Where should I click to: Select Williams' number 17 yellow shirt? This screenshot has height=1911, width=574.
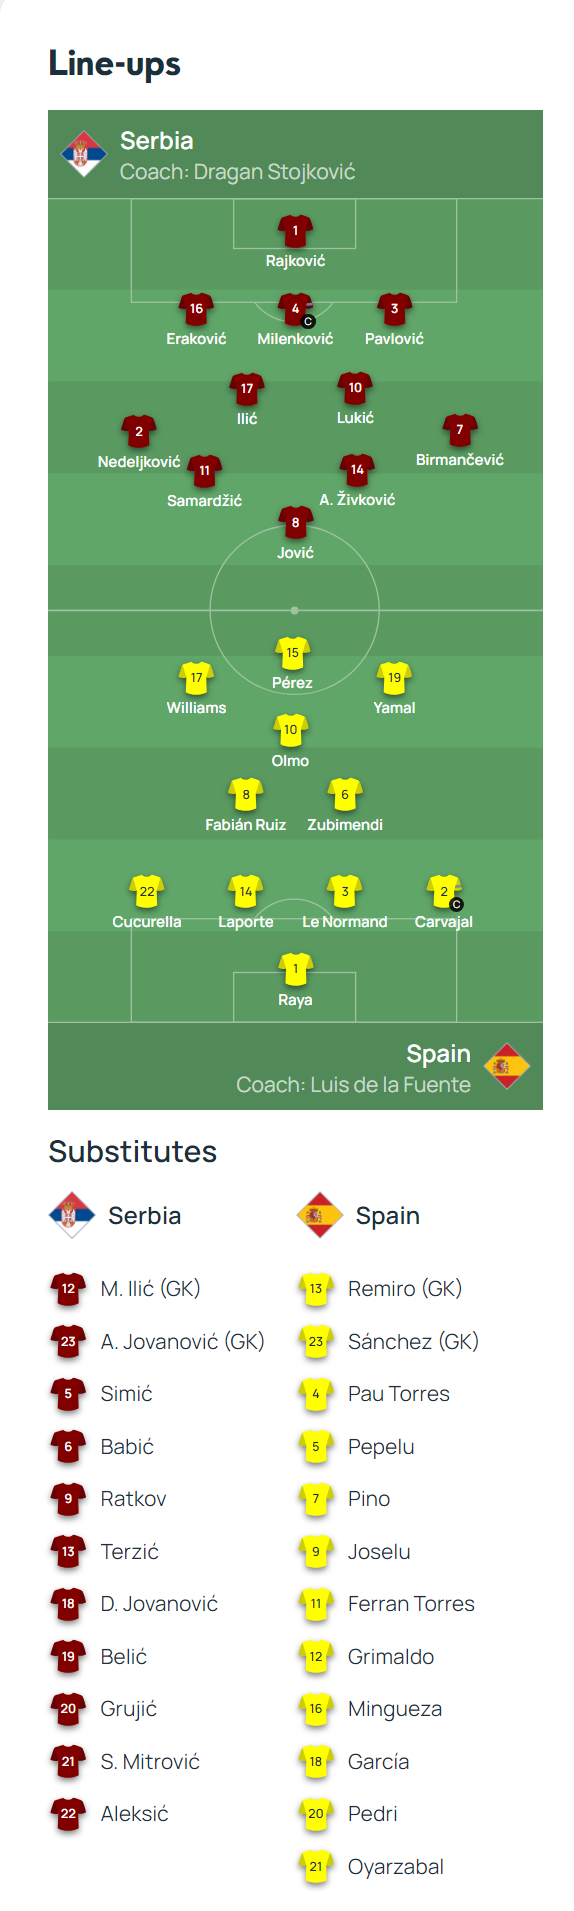click(196, 678)
